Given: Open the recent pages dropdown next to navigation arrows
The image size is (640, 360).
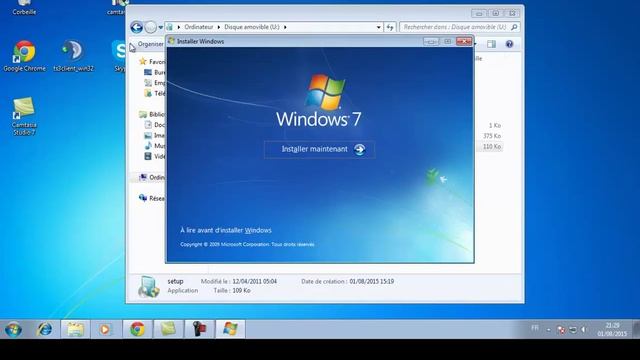Looking at the screenshot, I should (x=160, y=27).
